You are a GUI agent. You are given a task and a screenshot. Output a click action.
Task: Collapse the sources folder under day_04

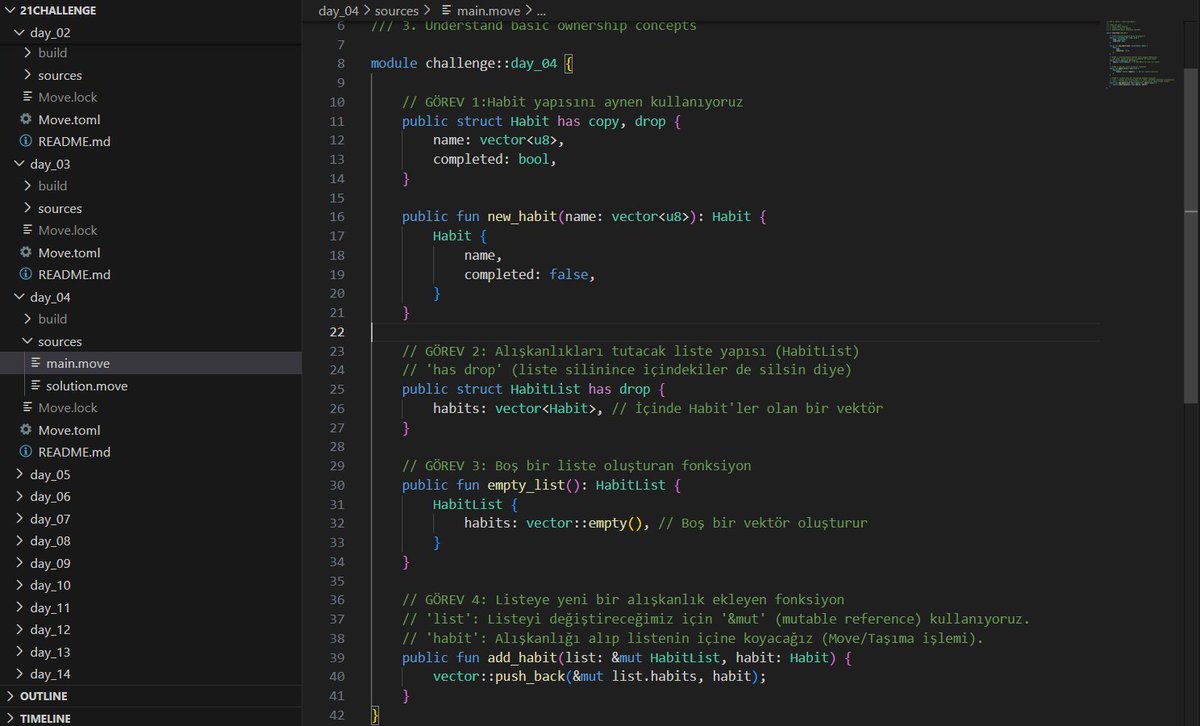point(28,342)
